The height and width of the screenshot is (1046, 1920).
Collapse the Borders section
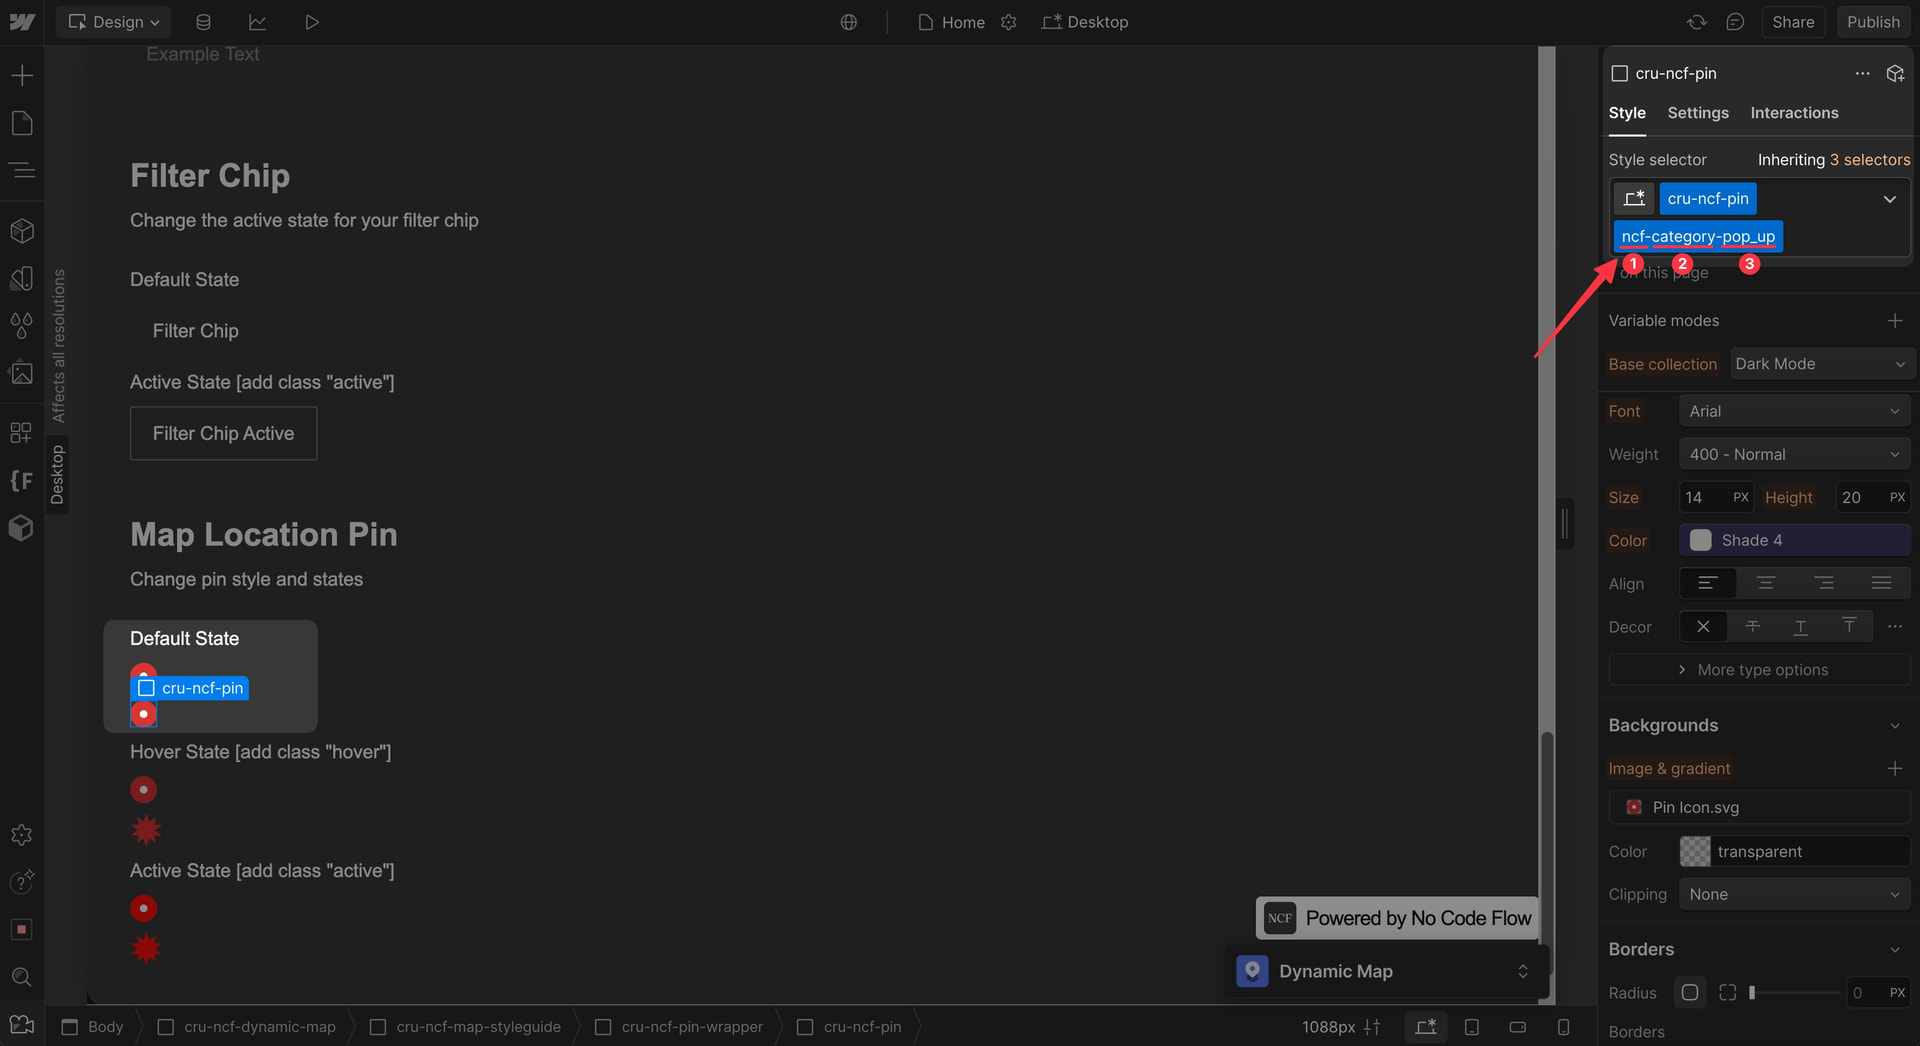1895,949
